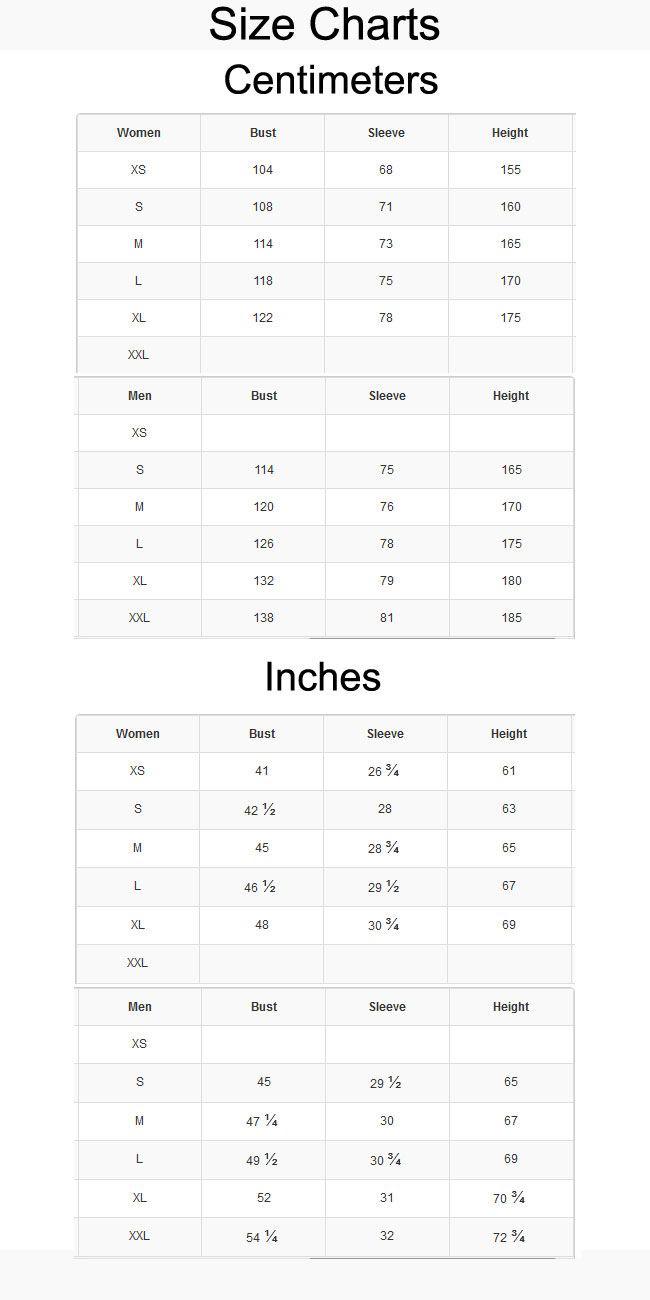This screenshot has height=1300, width=650.
Task: Select women's S bust value 42 ½
Action: 260,810
